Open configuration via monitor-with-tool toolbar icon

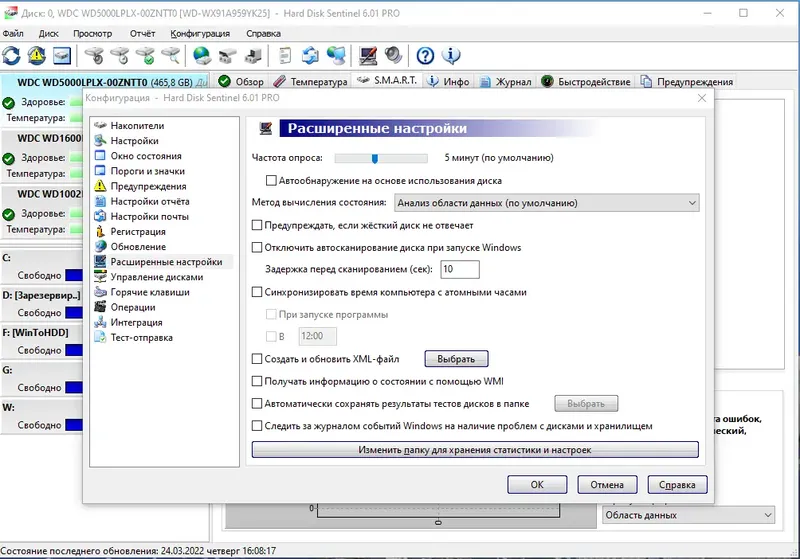(x=368, y=56)
